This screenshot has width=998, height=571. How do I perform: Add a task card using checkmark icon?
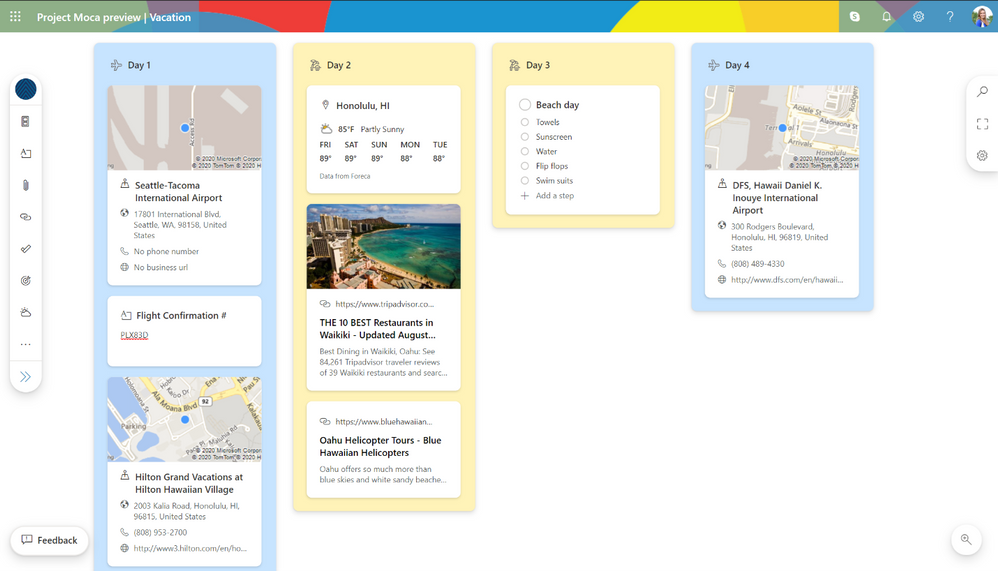tap(25, 248)
